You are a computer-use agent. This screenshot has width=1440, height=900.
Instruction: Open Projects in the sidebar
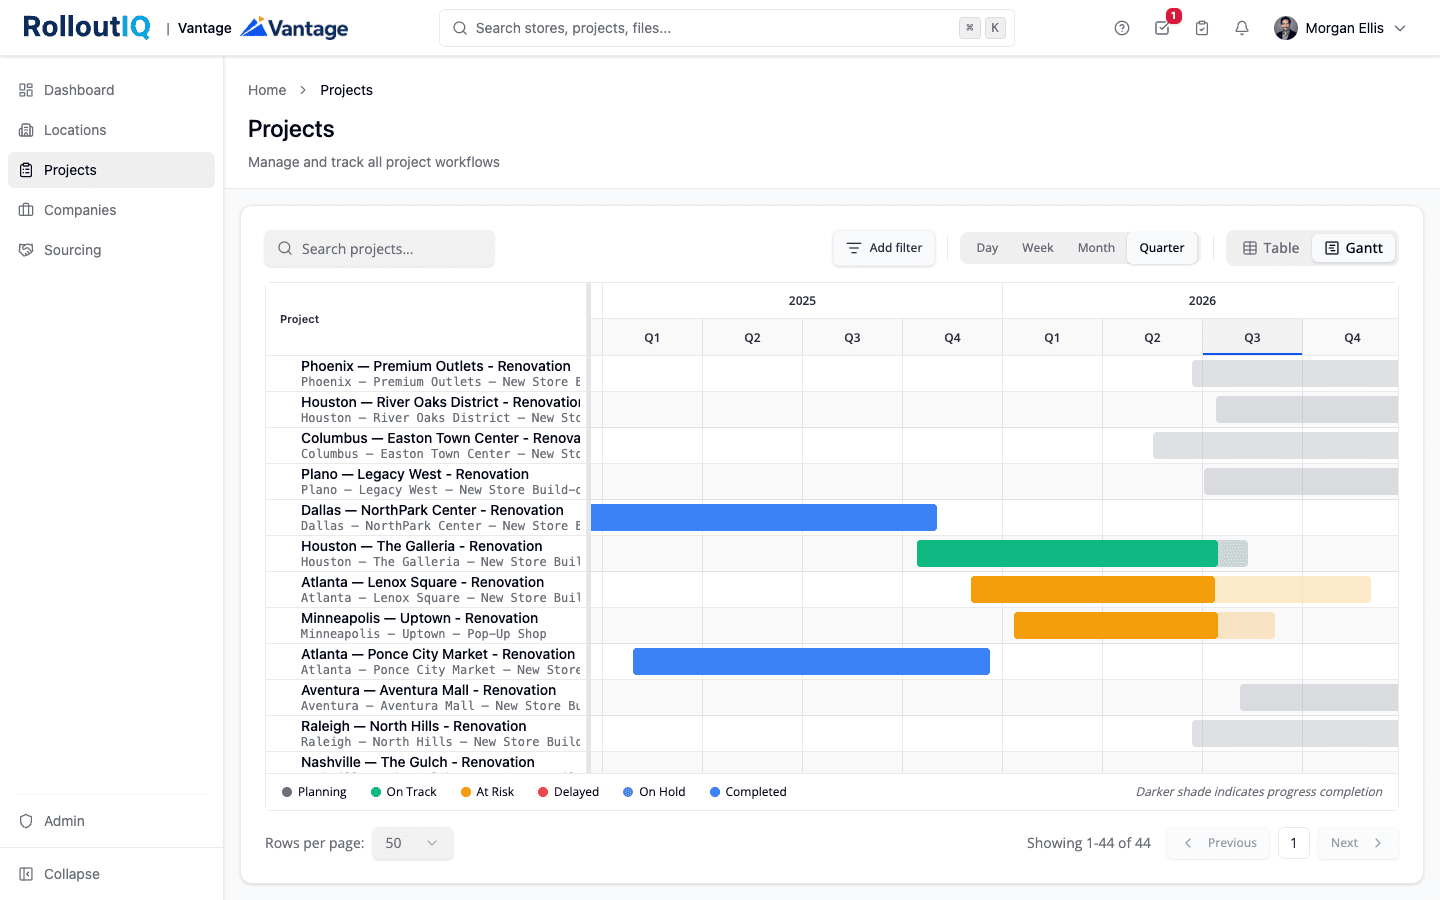point(111,170)
